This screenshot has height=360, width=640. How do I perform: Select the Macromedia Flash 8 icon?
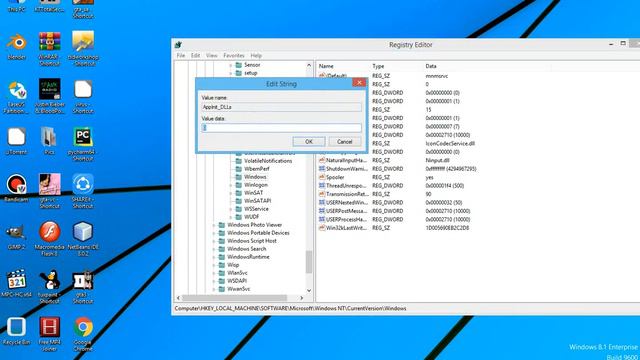point(49,232)
